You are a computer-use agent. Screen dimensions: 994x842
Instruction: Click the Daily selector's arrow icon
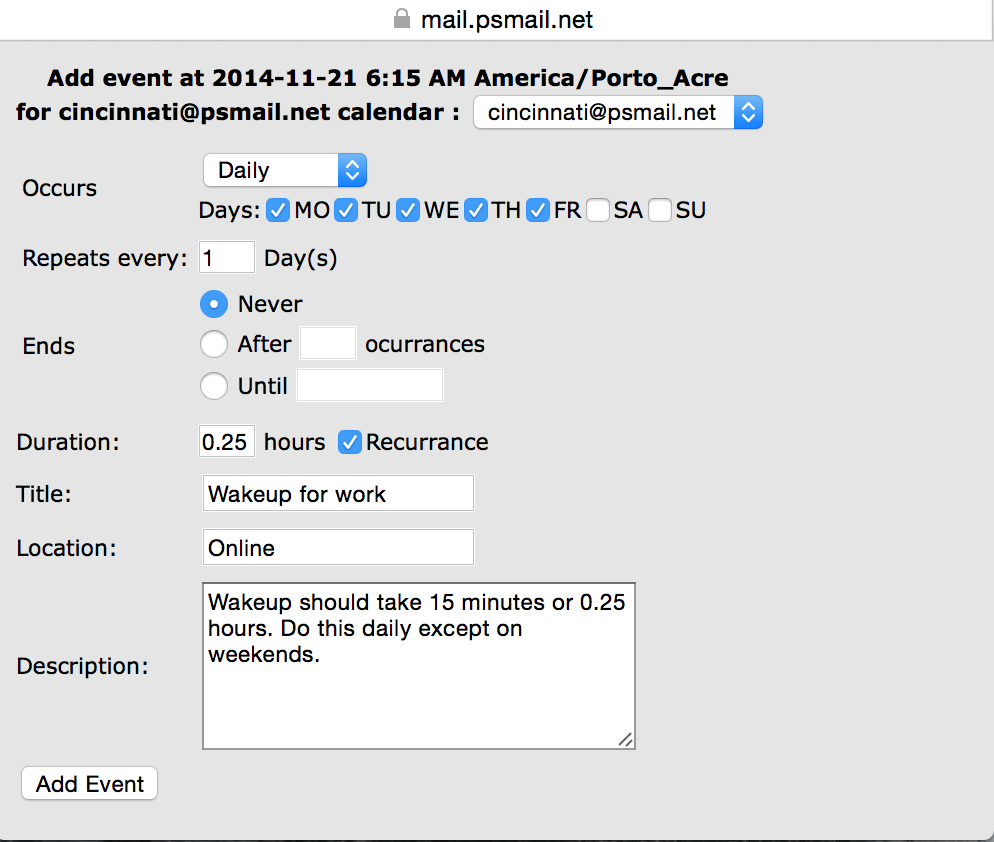pos(351,170)
